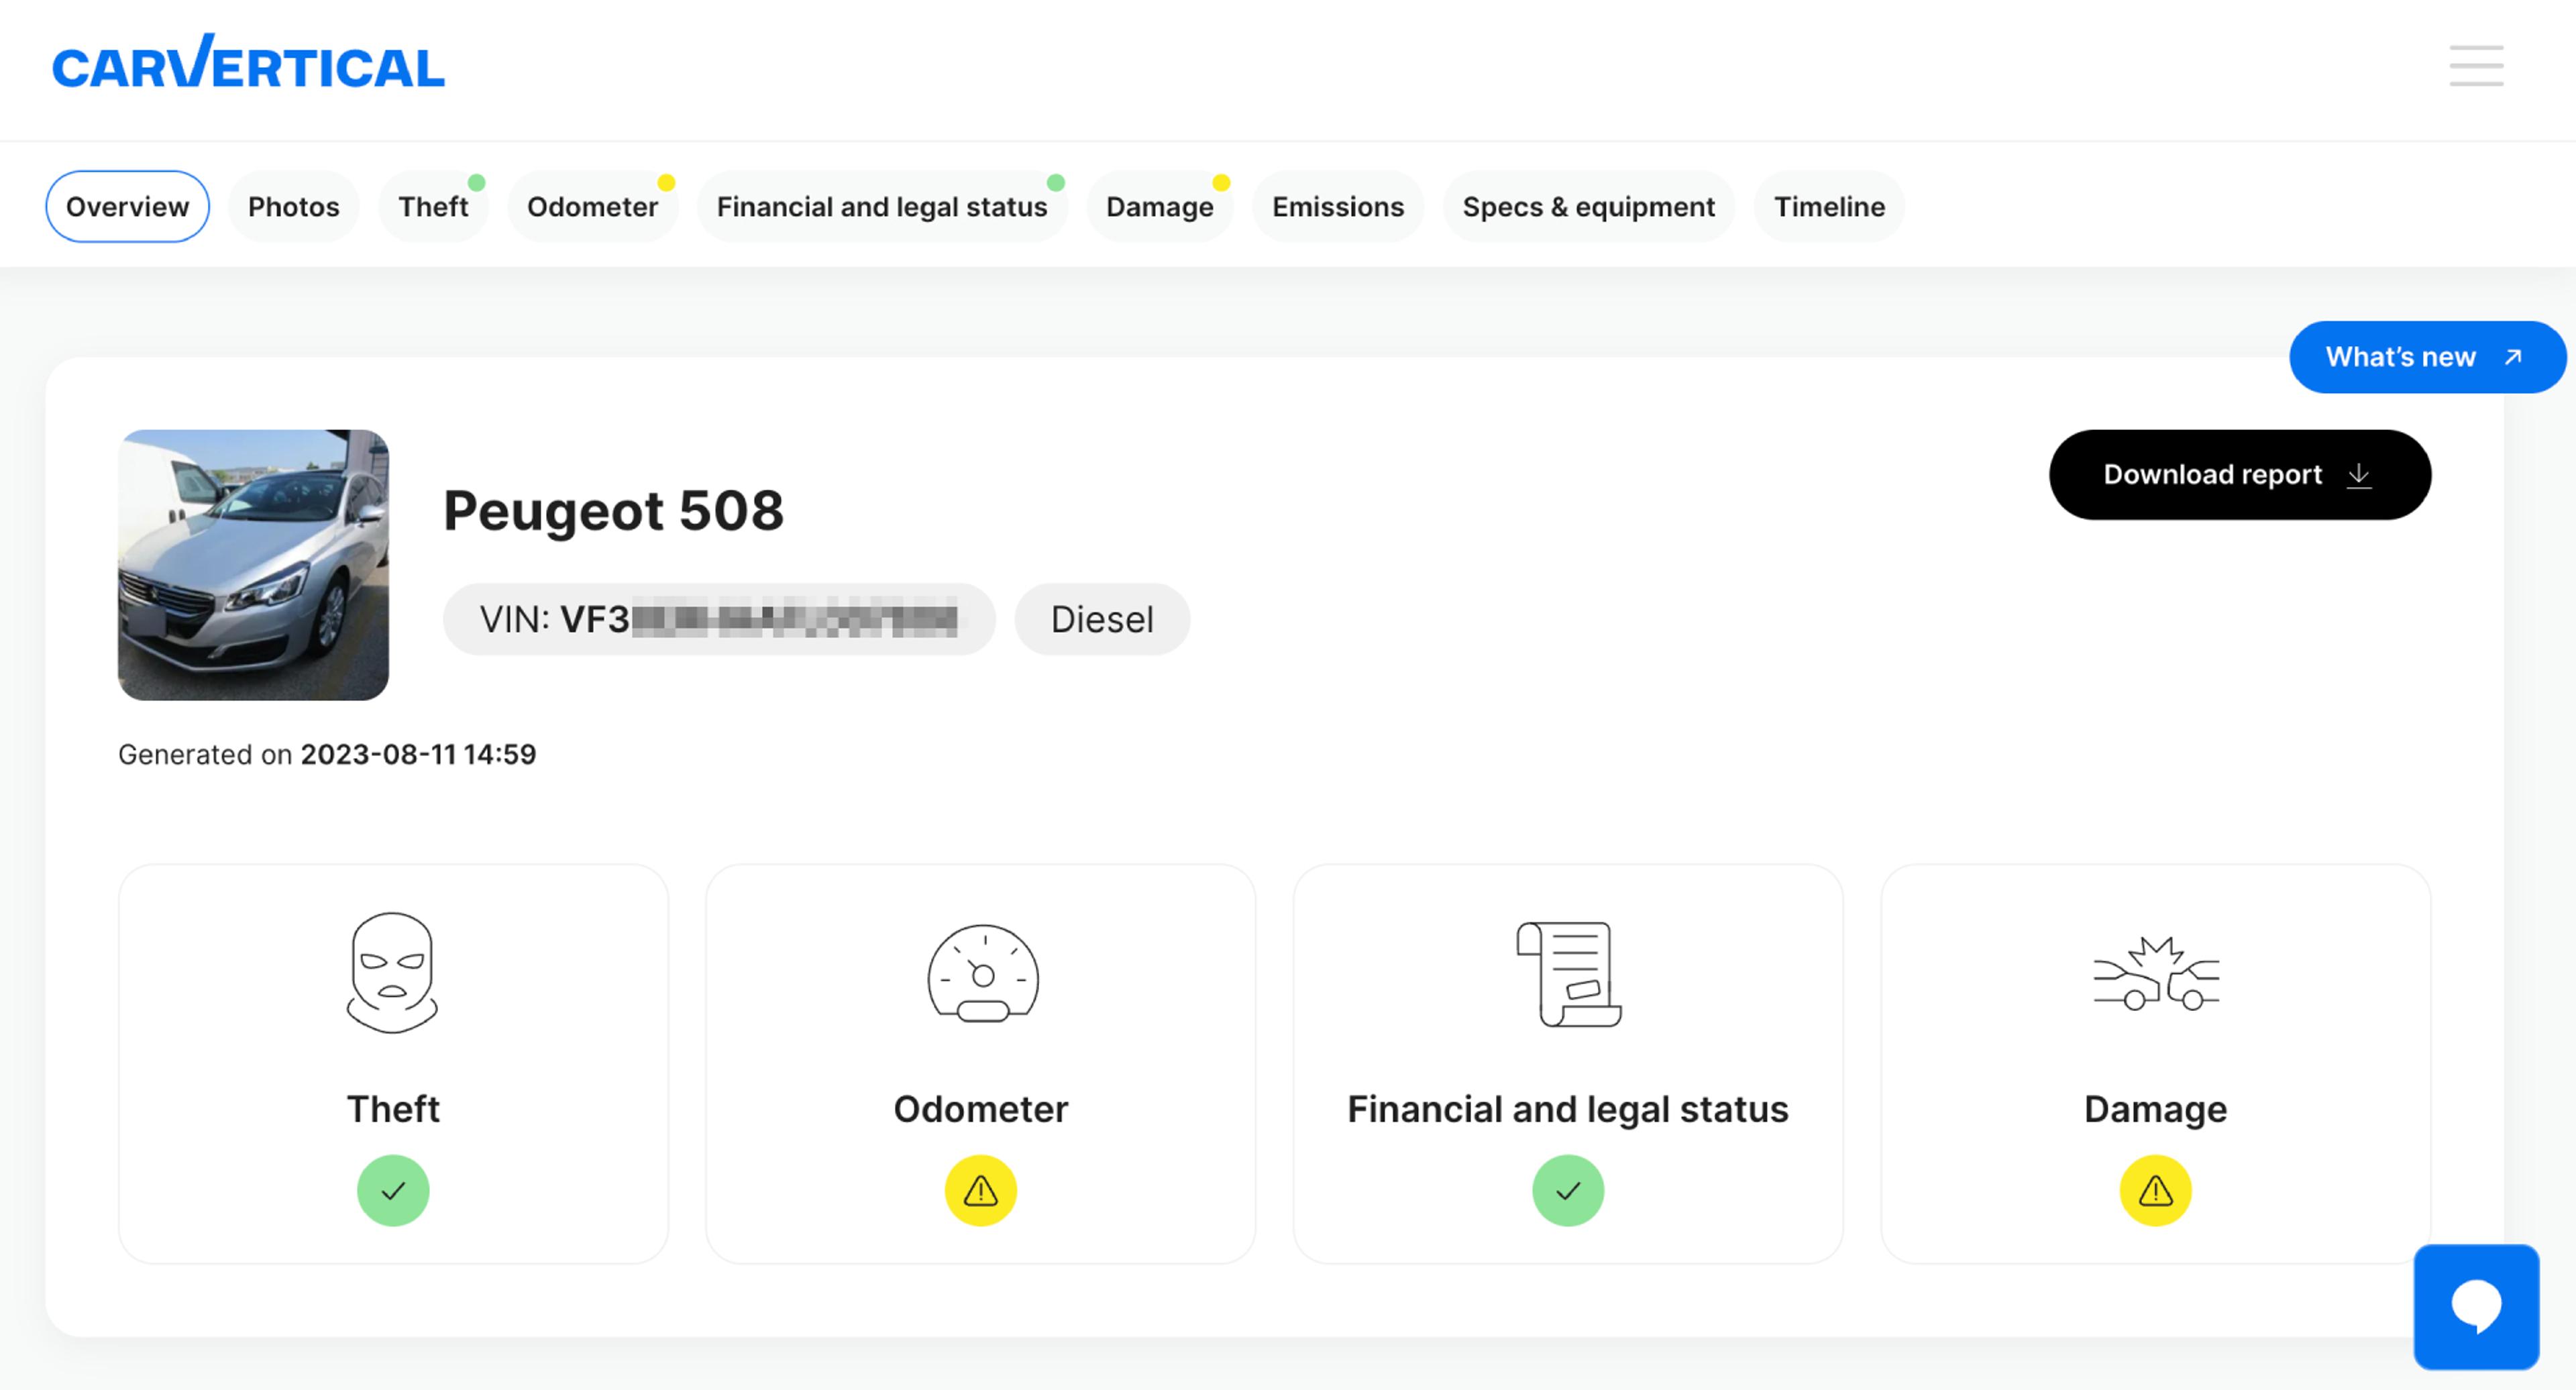Click the odometer gauge icon
Viewport: 2576px width, 1390px height.
[981, 973]
